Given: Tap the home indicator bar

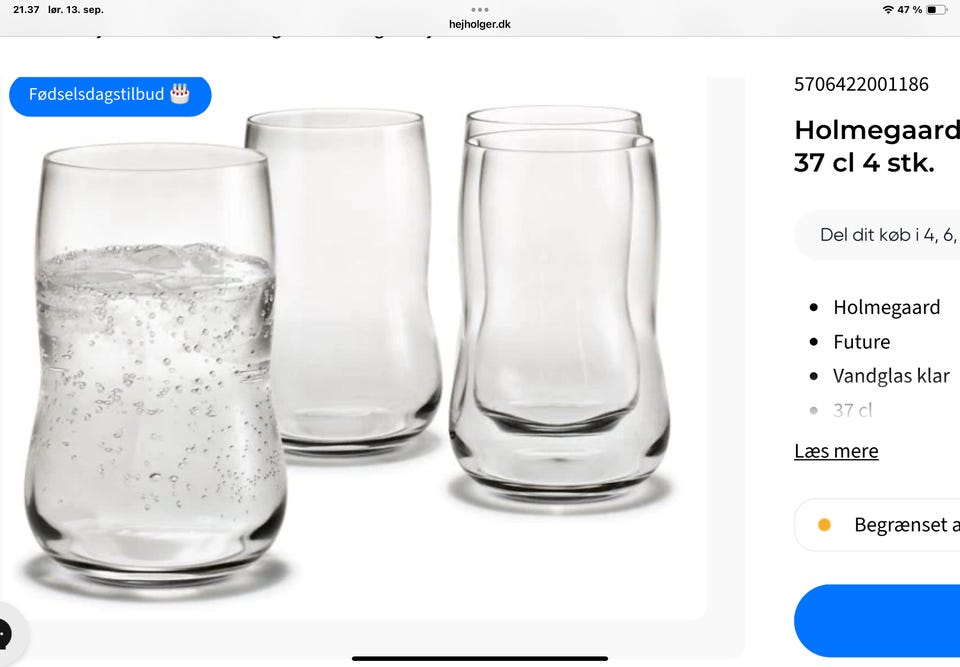Looking at the screenshot, I should (480, 658).
